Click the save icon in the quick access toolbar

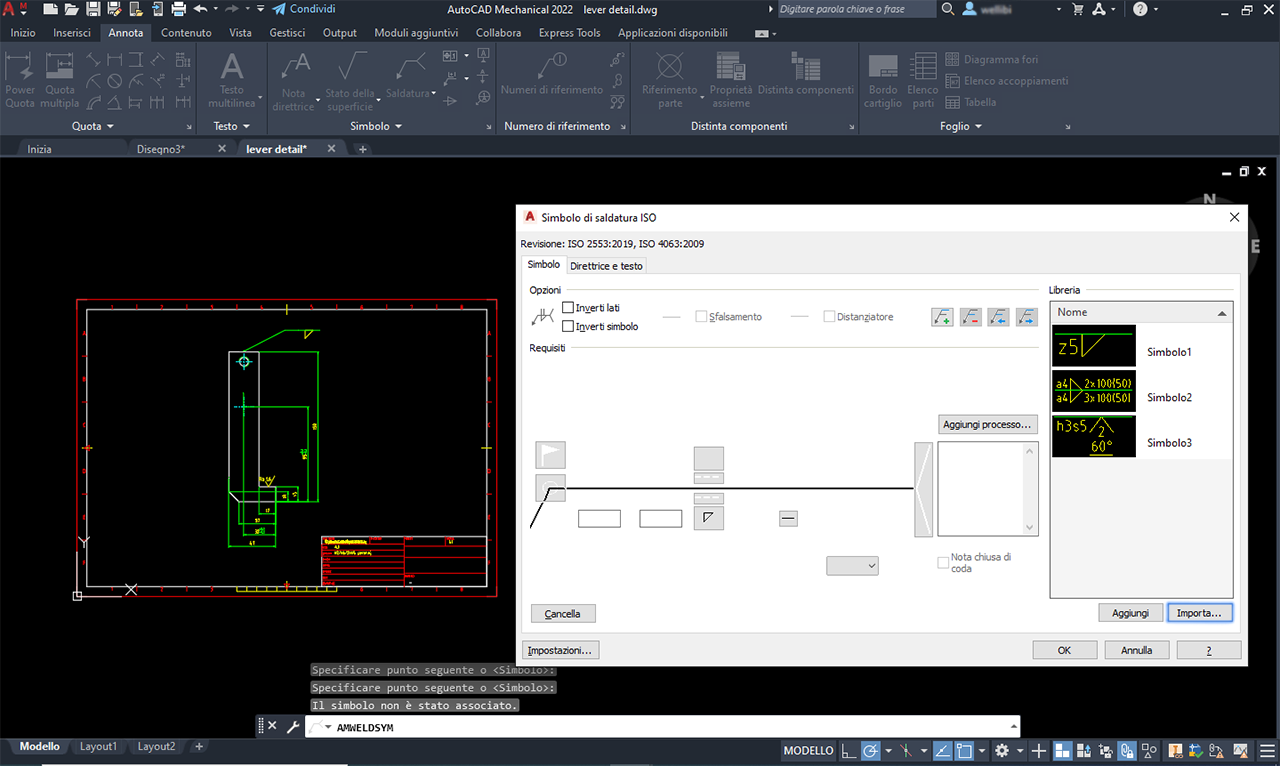click(93, 9)
